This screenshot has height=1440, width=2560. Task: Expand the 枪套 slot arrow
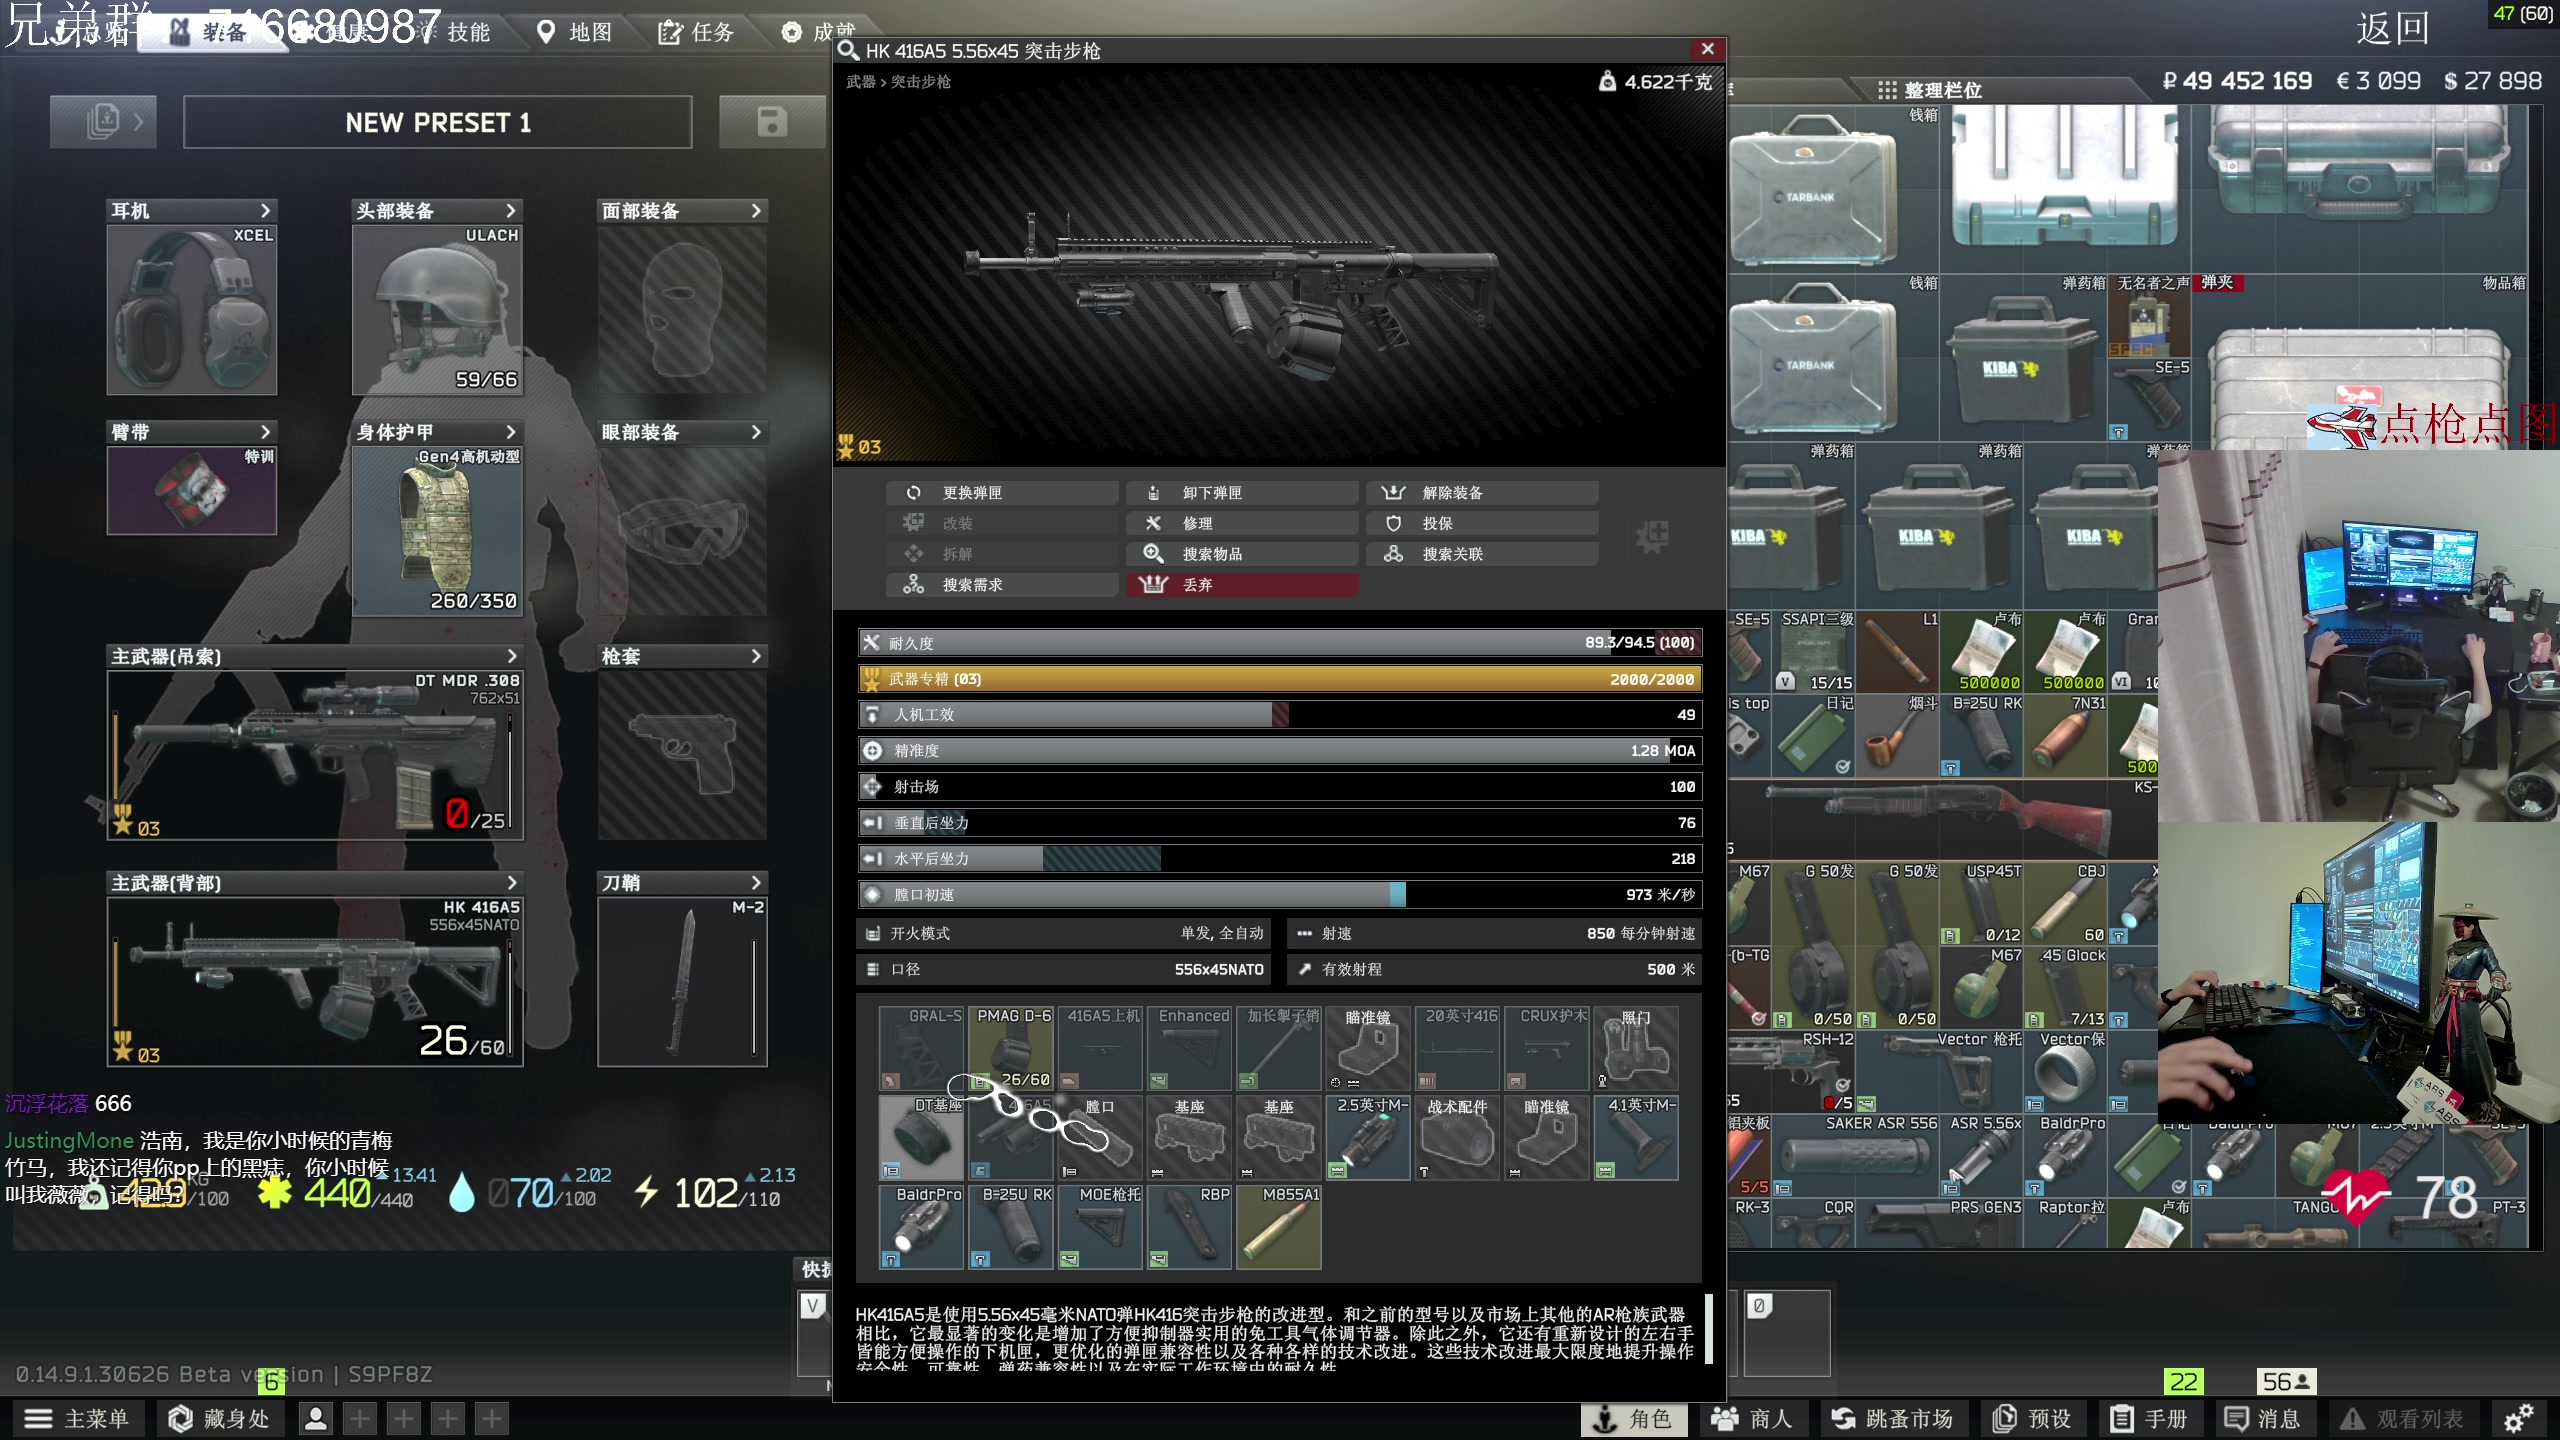pos(755,656)
